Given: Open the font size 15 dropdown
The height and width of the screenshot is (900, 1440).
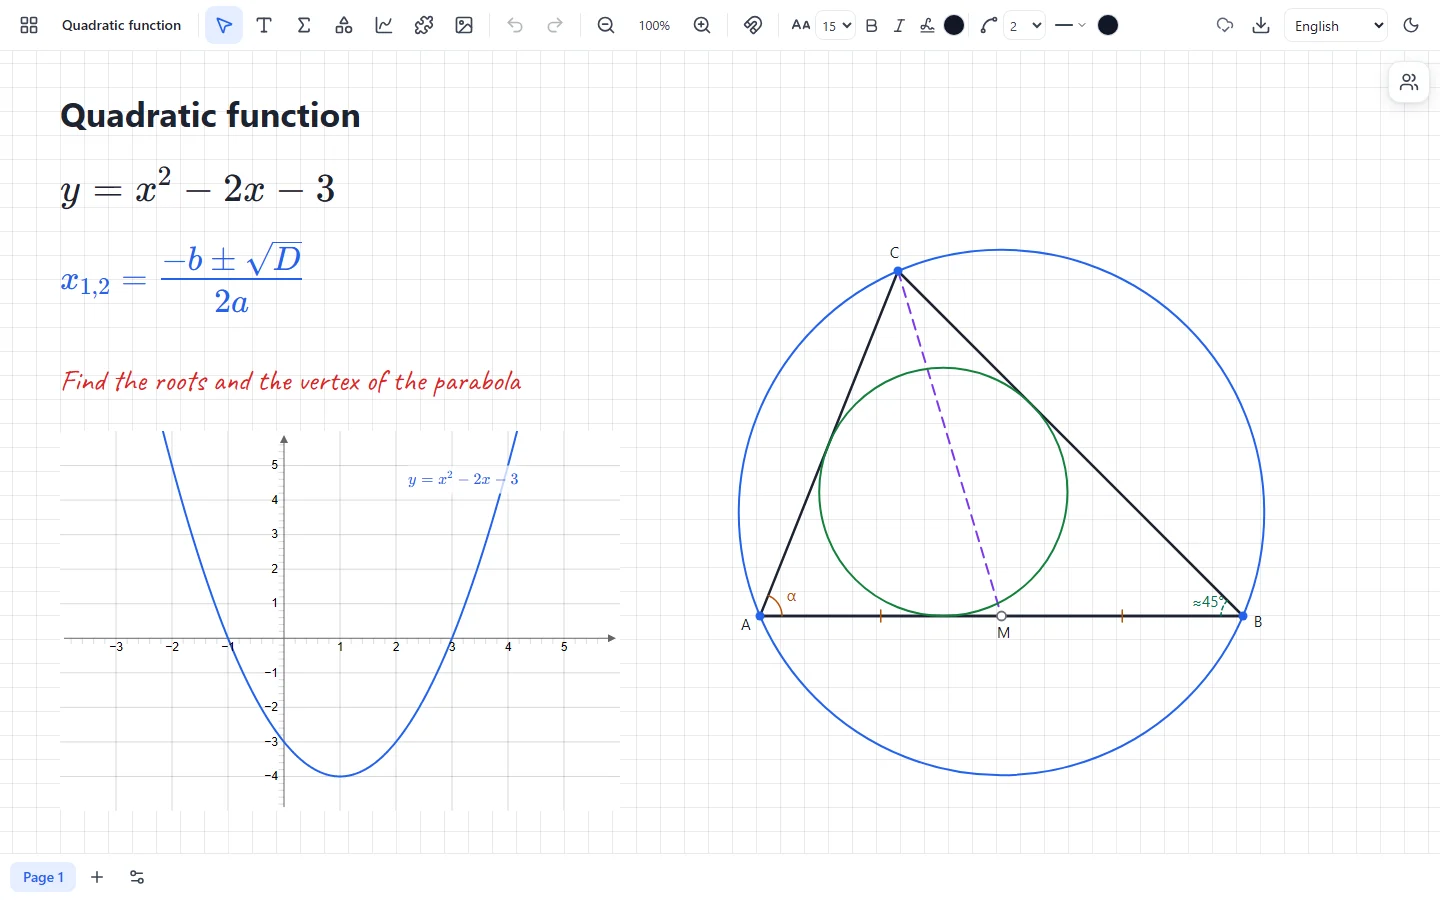Looking at the screenshot, I should point(836,26).
